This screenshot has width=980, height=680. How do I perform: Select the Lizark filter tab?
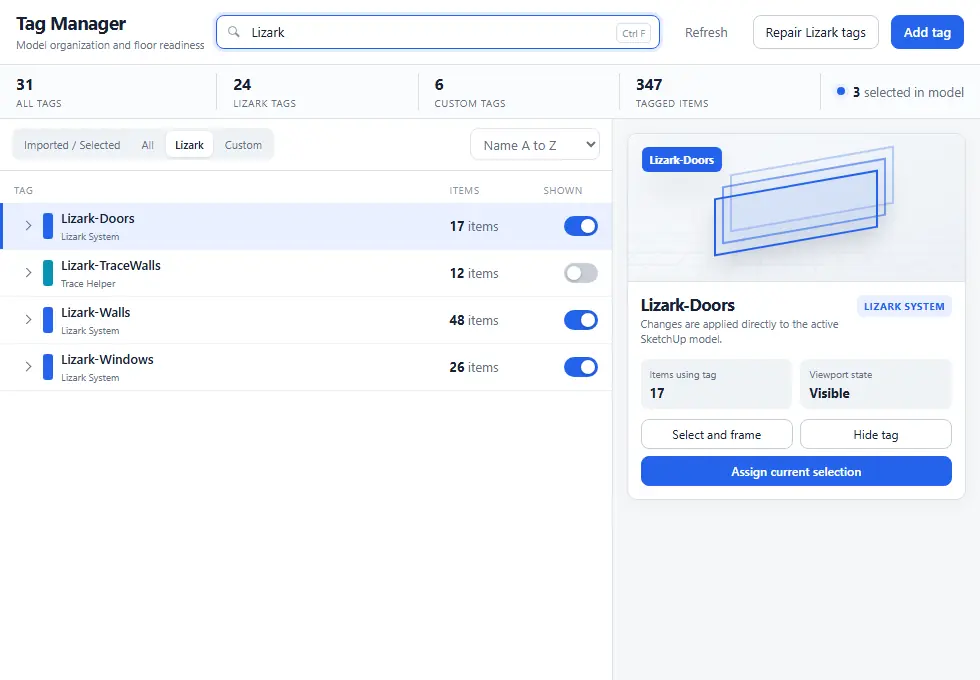coord(189,145)
